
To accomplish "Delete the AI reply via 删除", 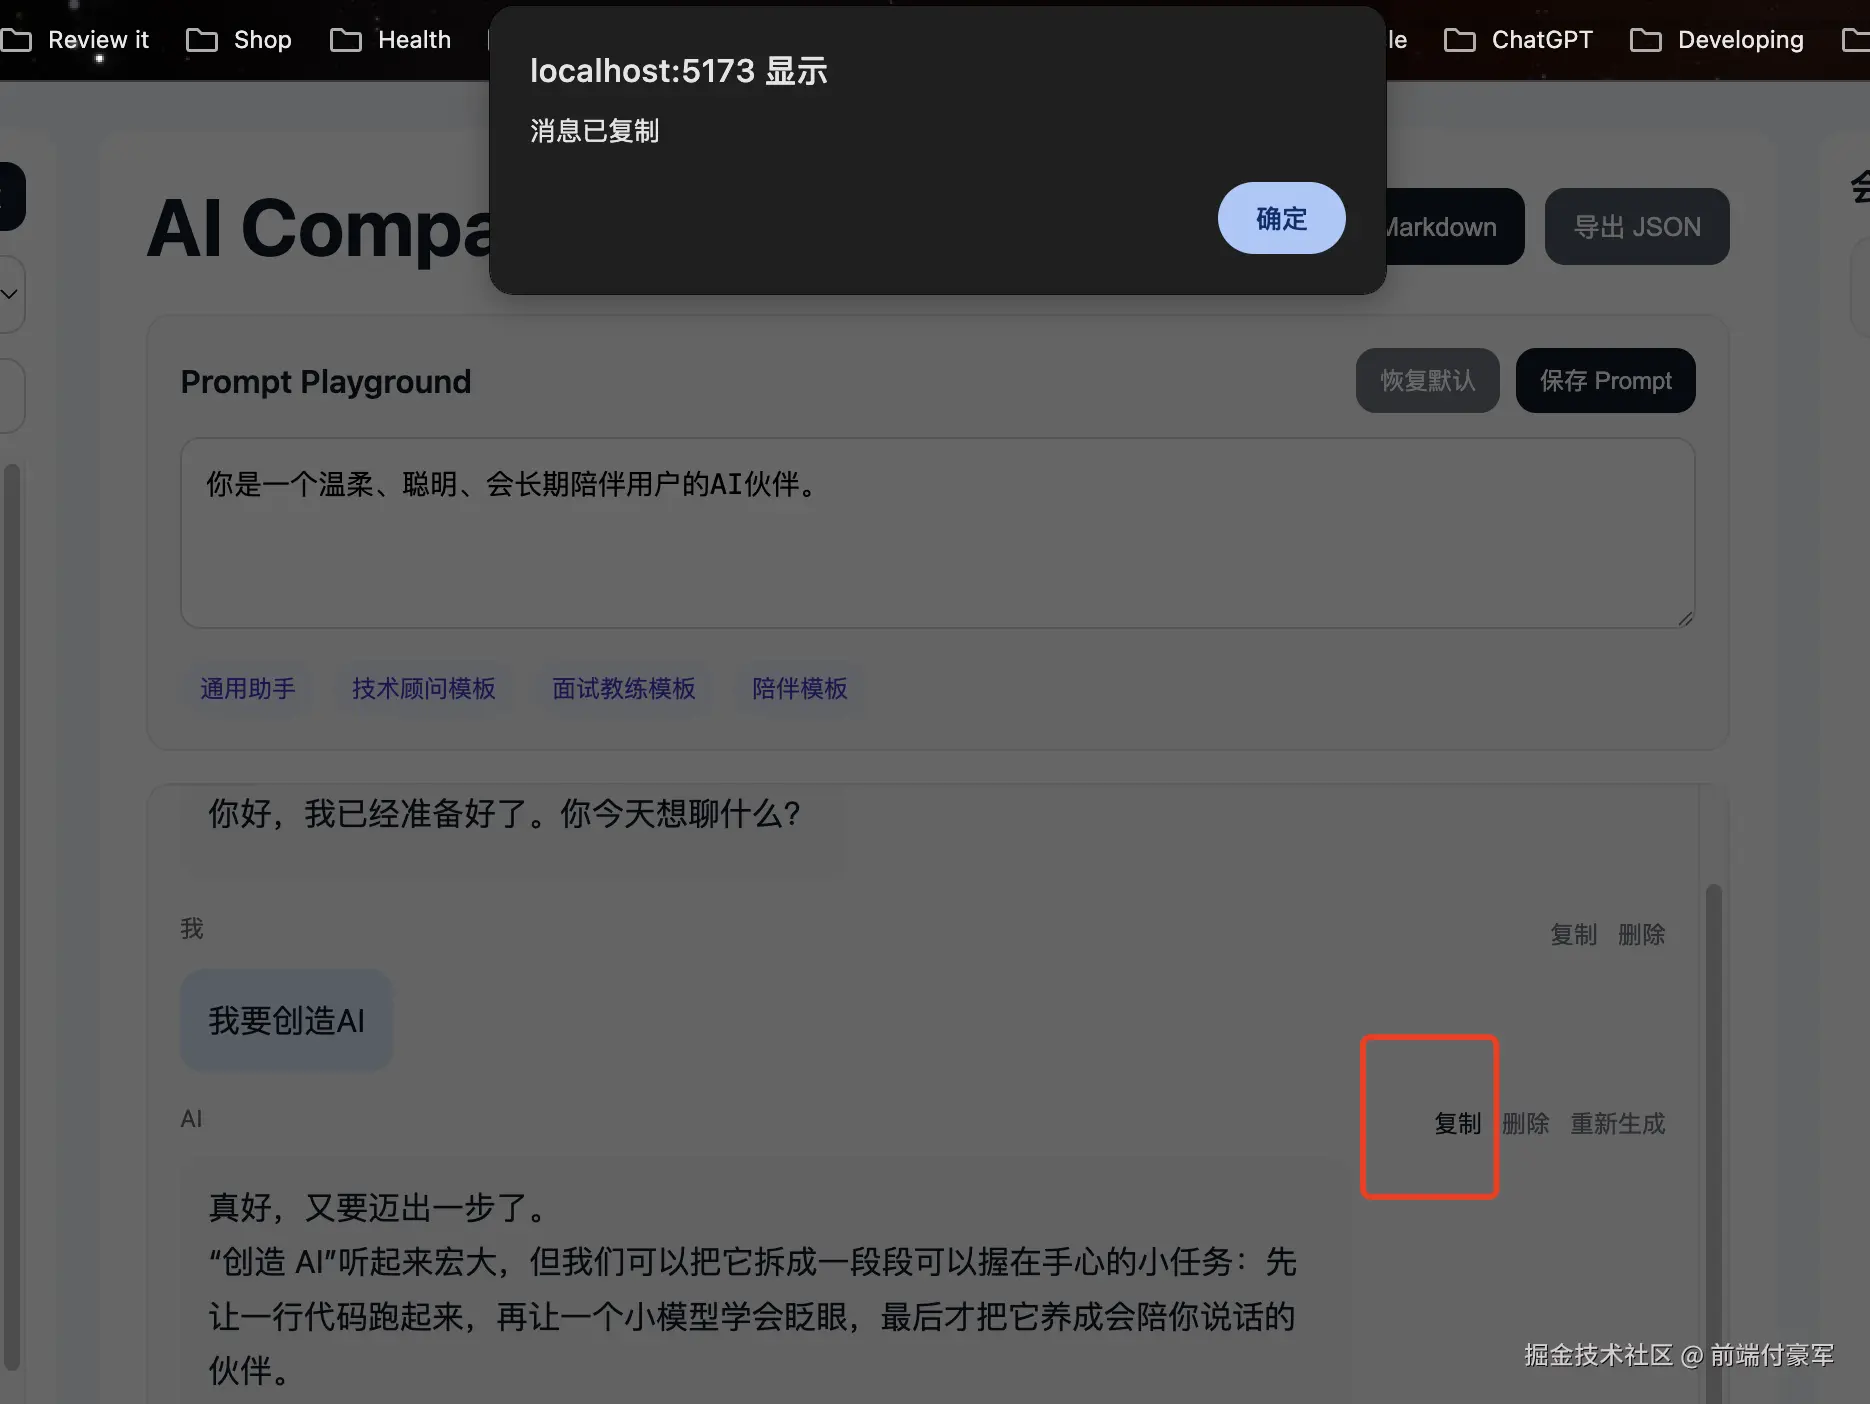I will coord(1525,1123).
